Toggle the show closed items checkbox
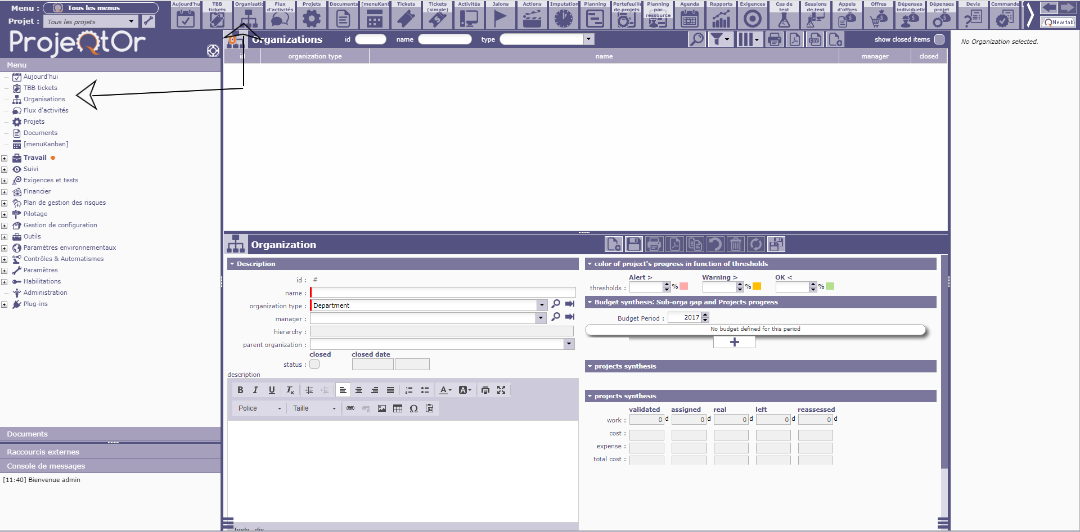Screen dimensions: 1080x532 coord(938,39)
